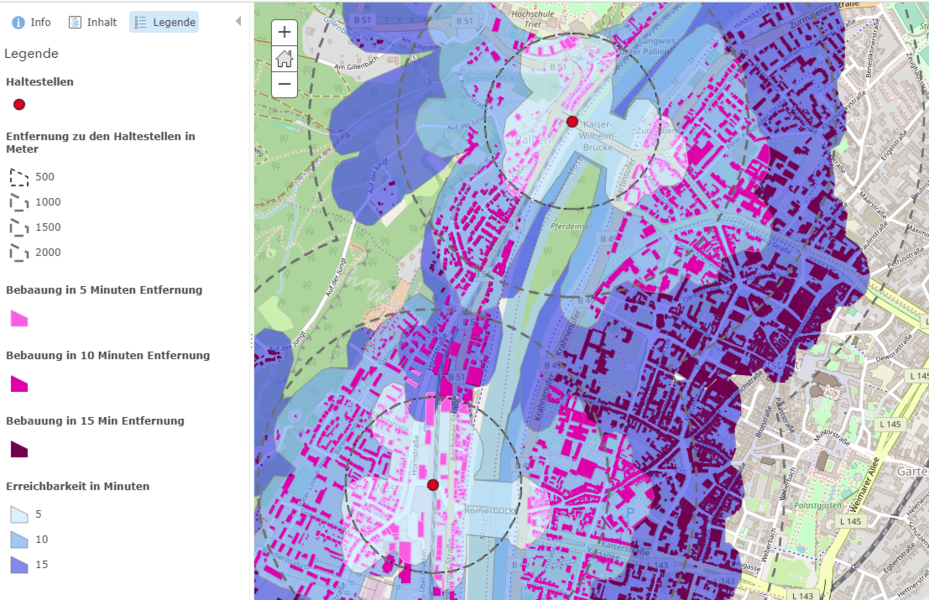Click the Haltestellen legend heading

(x=40, y=82)
